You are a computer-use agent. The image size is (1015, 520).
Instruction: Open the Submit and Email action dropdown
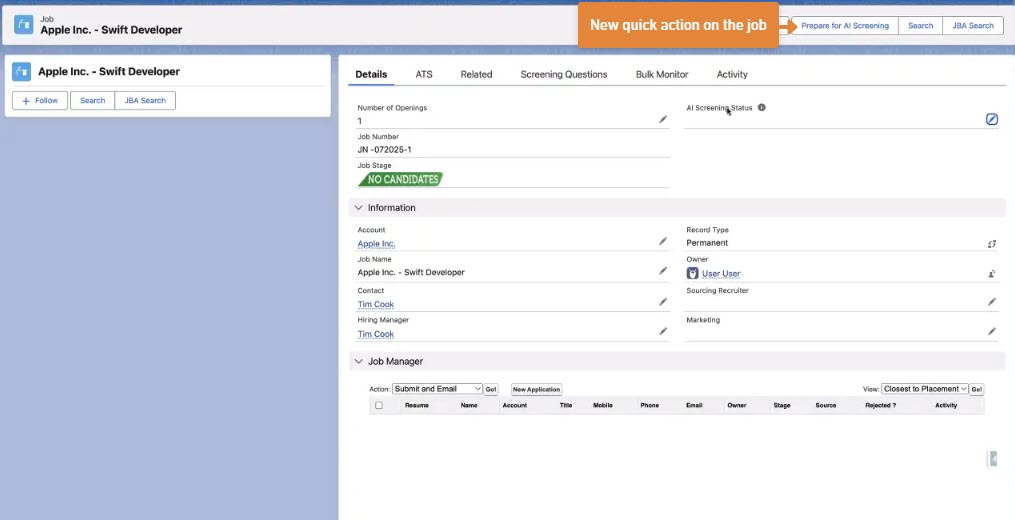tap(437, 389)
